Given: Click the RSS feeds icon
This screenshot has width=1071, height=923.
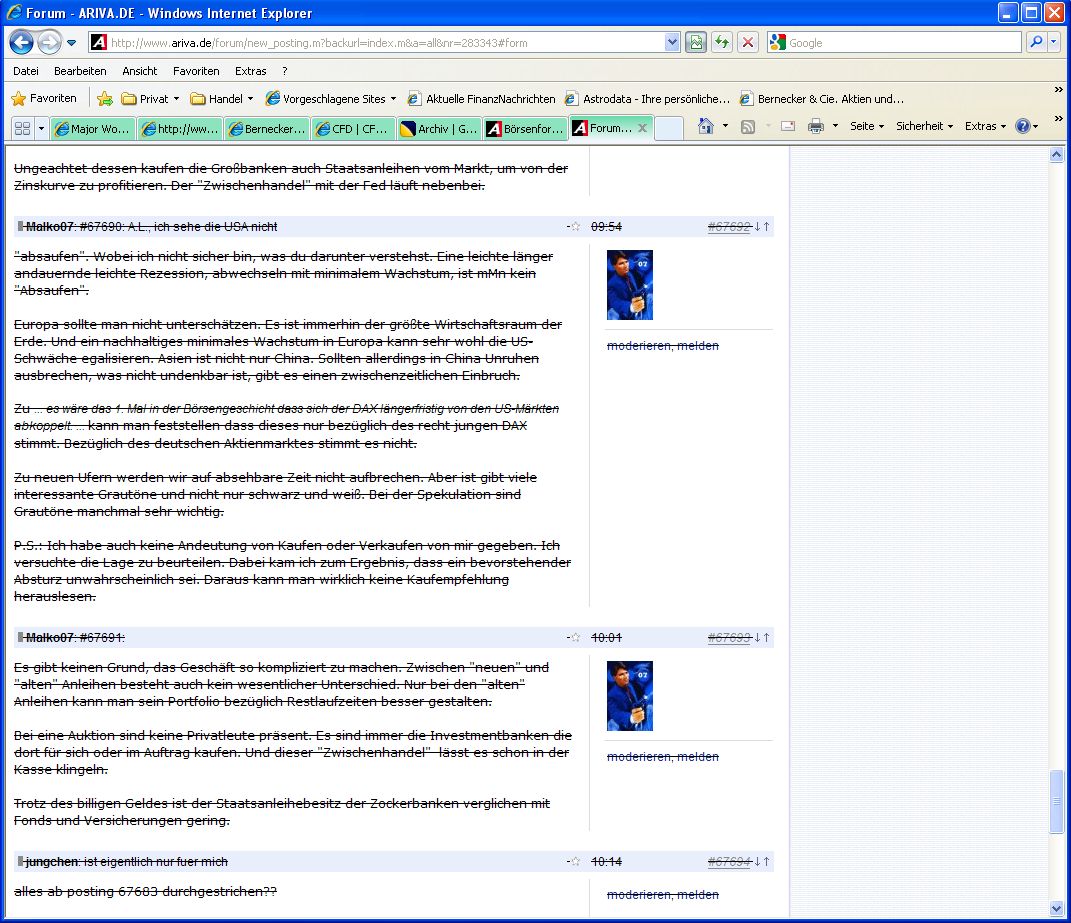Looking at the screenshot, I should pyautogui.click(x=748, y=126).
